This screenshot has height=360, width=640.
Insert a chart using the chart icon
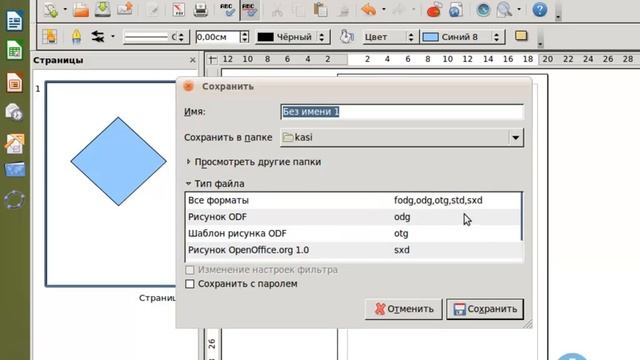[x=434, y=10]
